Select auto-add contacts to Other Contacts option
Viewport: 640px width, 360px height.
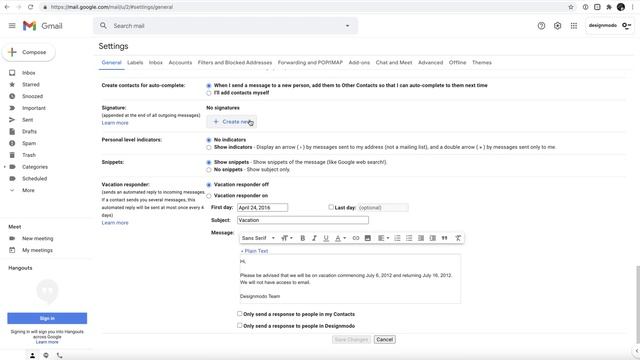pos(209,86)
